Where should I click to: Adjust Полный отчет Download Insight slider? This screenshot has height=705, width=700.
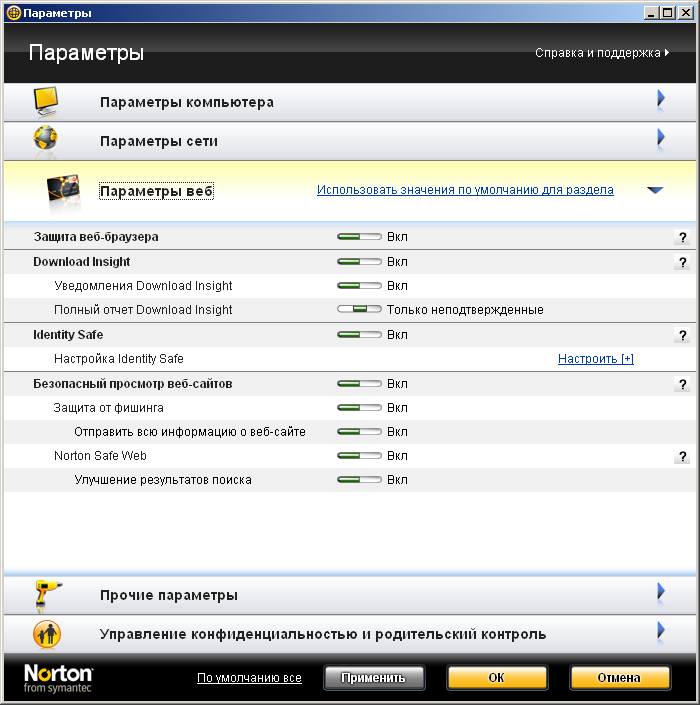[x=359, y=309]
